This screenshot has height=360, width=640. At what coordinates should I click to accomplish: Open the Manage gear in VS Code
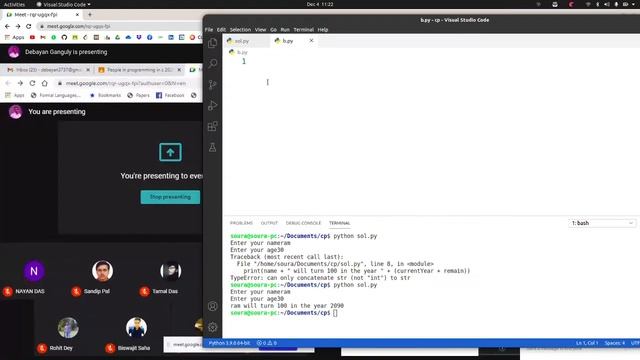pos(213,327)
